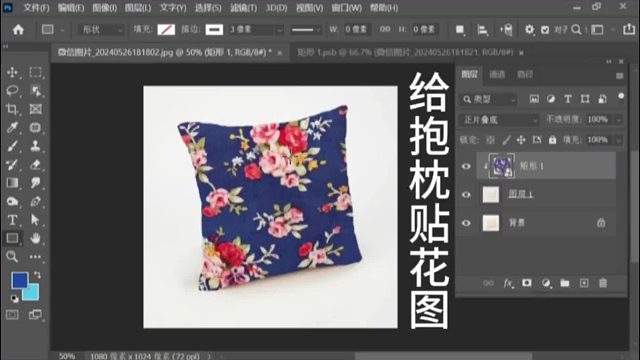Open the fill 100% dropdown arrow
This screenshot has height=360, width=640.
click(x=619, y=140)
